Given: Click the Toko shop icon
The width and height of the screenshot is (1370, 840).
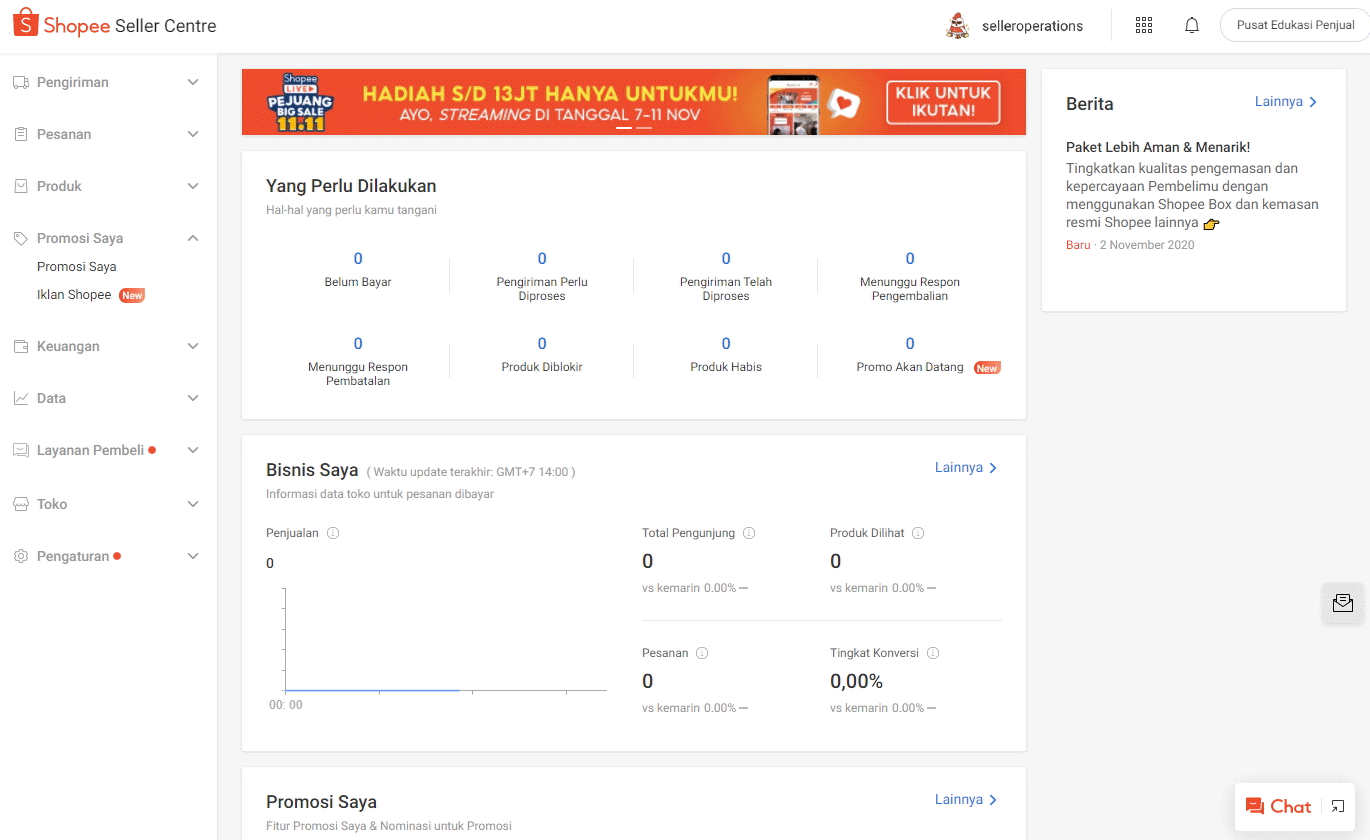Looking at the screenshot, I should [x=20, y=504].
